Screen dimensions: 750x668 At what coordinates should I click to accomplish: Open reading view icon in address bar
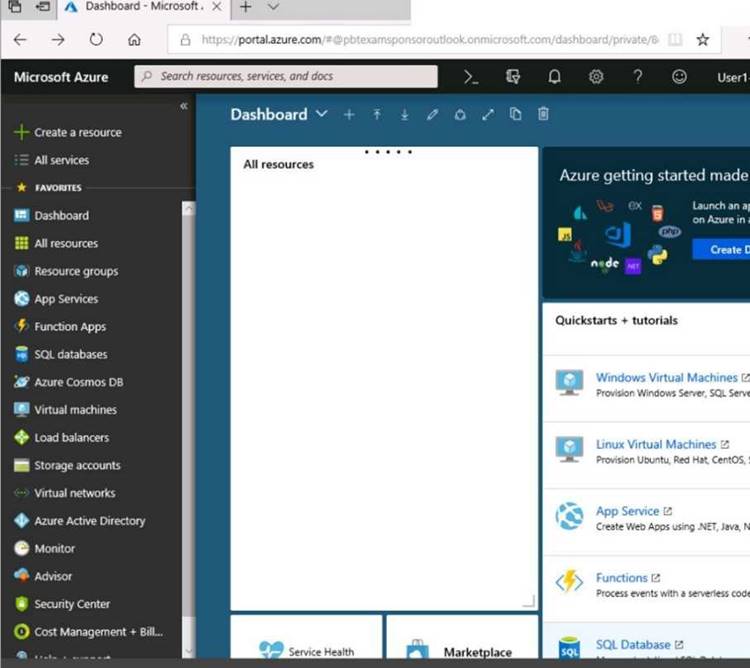(675, 40)
